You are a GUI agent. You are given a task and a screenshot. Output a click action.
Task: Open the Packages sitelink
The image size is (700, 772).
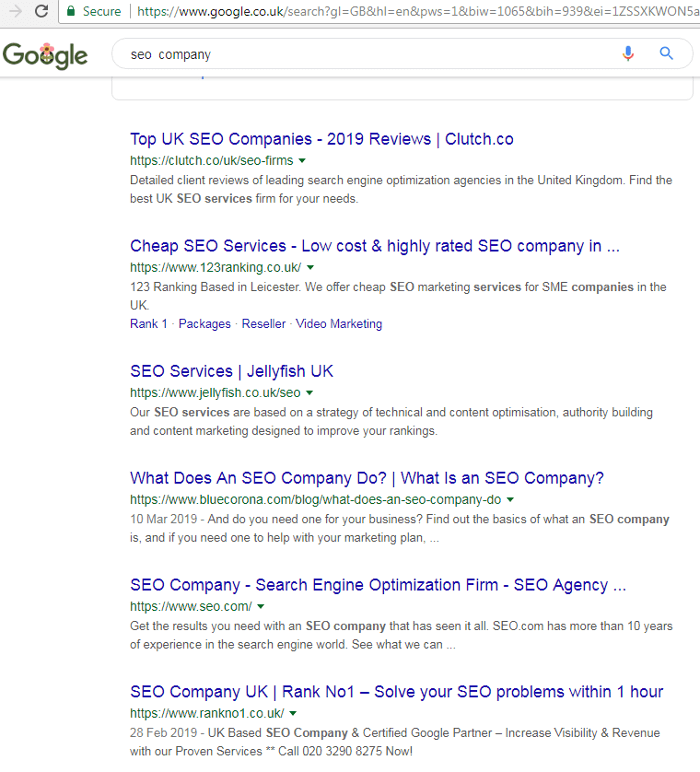coord(204,324)
